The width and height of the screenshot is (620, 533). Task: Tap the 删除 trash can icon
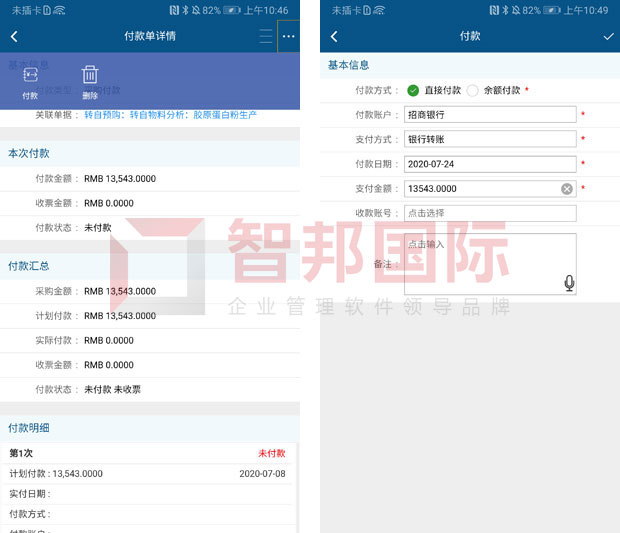90,80
